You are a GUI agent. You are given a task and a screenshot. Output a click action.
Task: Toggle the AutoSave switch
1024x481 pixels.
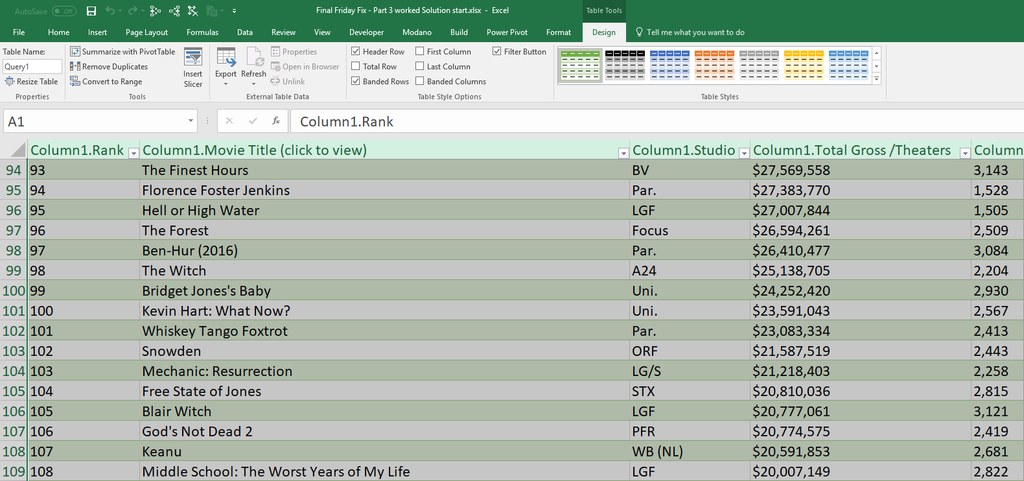[63, 11]
